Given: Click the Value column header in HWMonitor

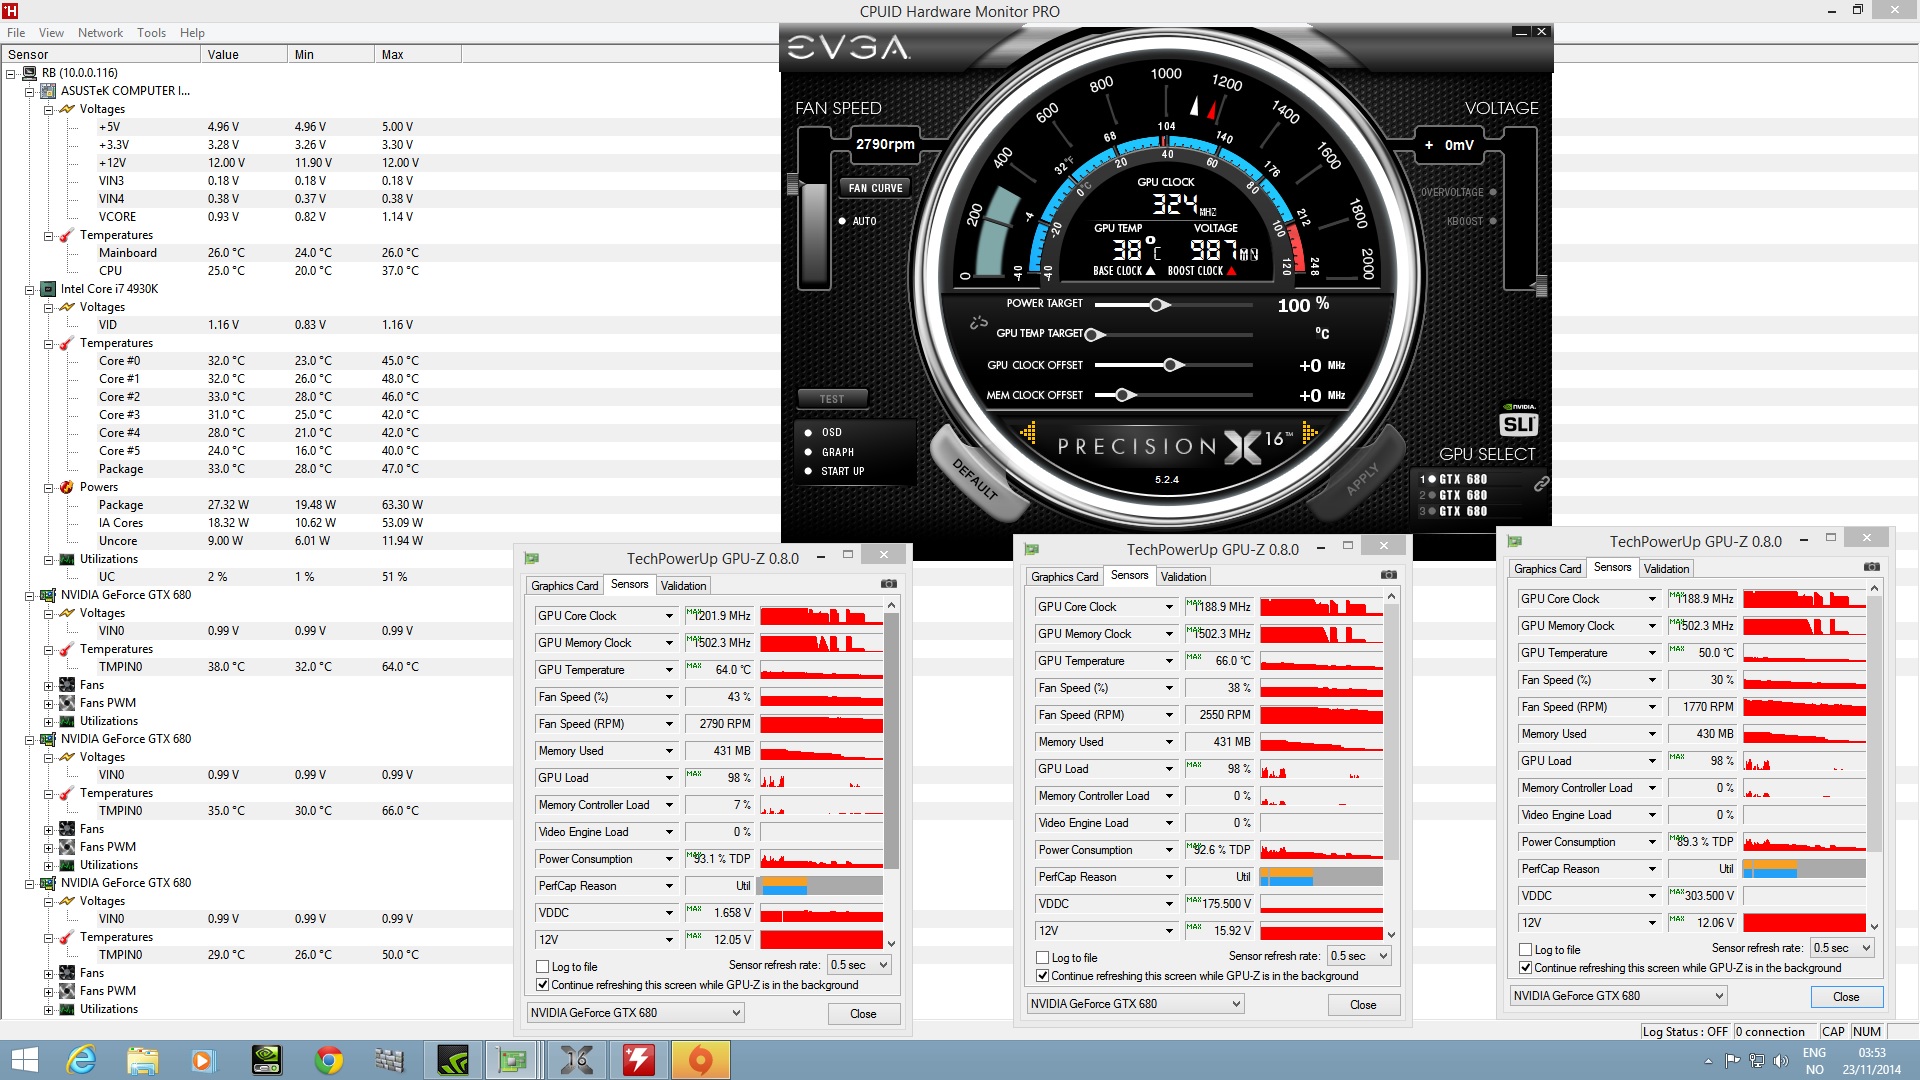Looking at the screenshot, I should 243,54.
